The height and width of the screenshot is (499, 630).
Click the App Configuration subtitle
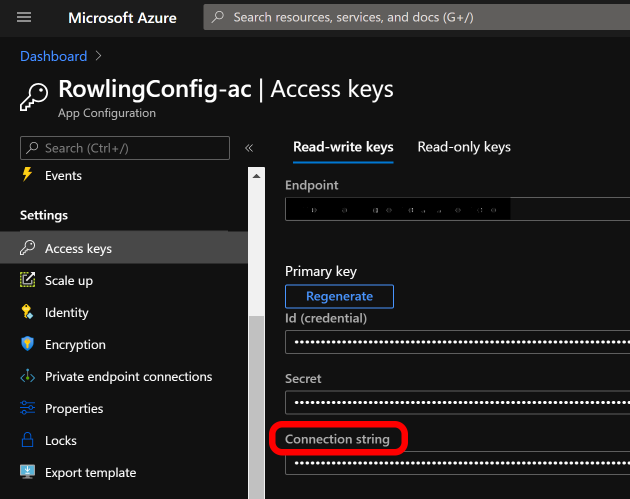tap(107, 113)
